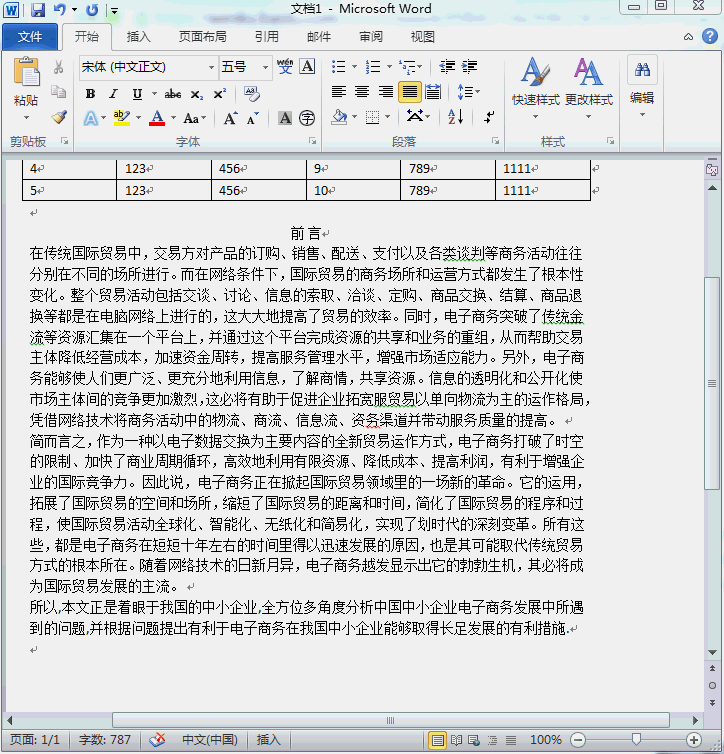Click the Copy icon

coord(59,91)
